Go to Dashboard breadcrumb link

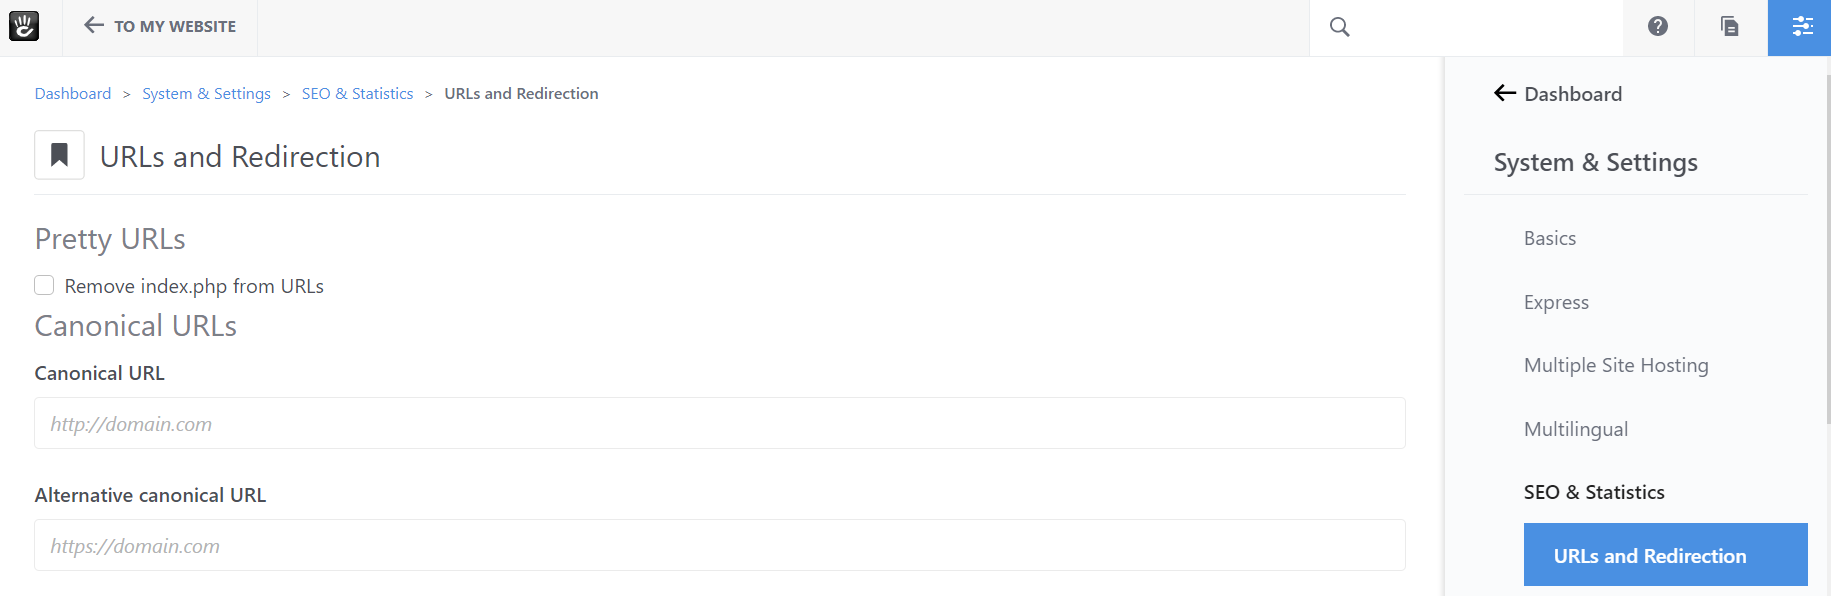click(x=73, y=93)
